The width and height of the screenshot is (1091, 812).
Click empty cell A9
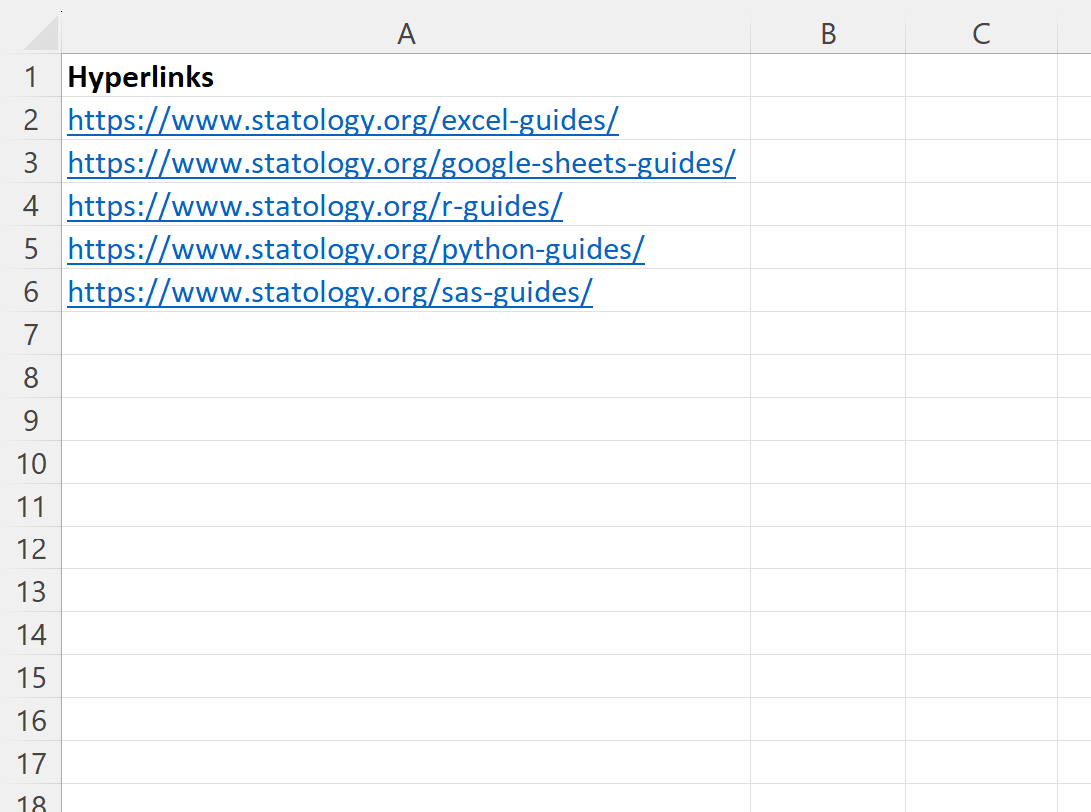pyautogui.click(x=406, y=420)
